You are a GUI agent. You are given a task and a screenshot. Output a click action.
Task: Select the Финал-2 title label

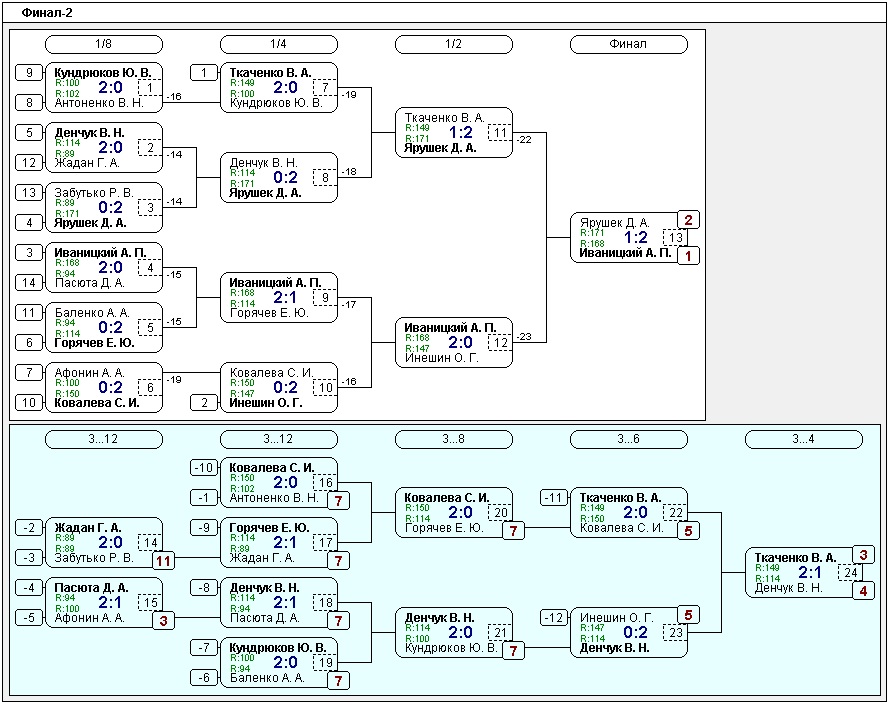click(x=47, y=12)
